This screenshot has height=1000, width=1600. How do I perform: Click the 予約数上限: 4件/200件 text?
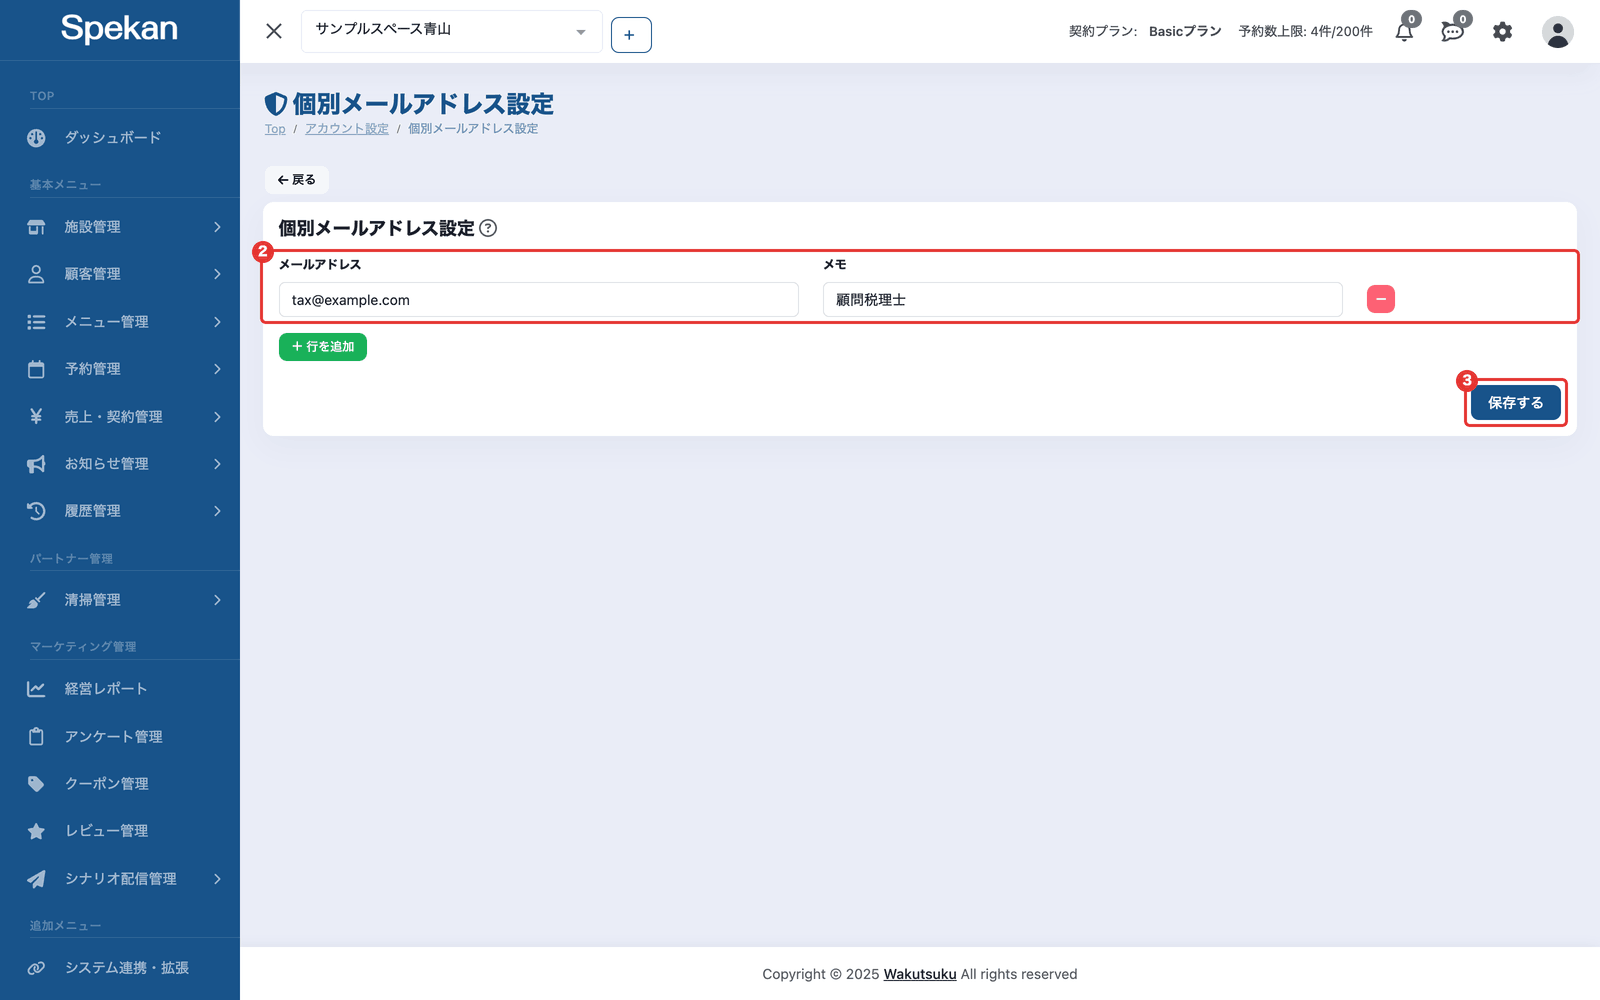(1305, 32)
